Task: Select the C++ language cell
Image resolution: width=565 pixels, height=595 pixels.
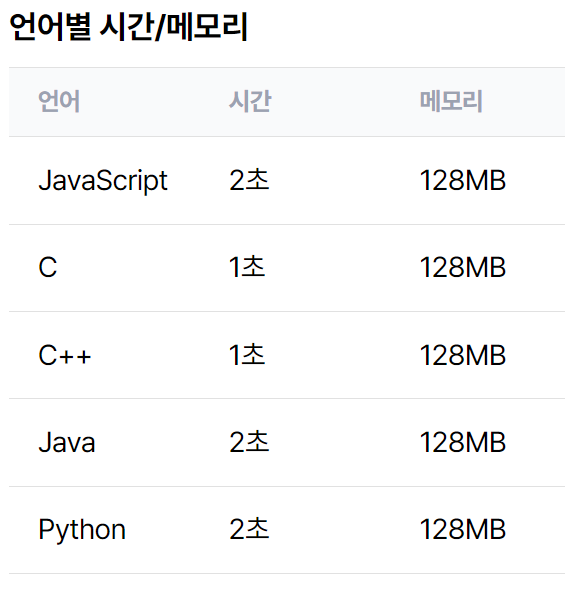Action: click(65, 356)
